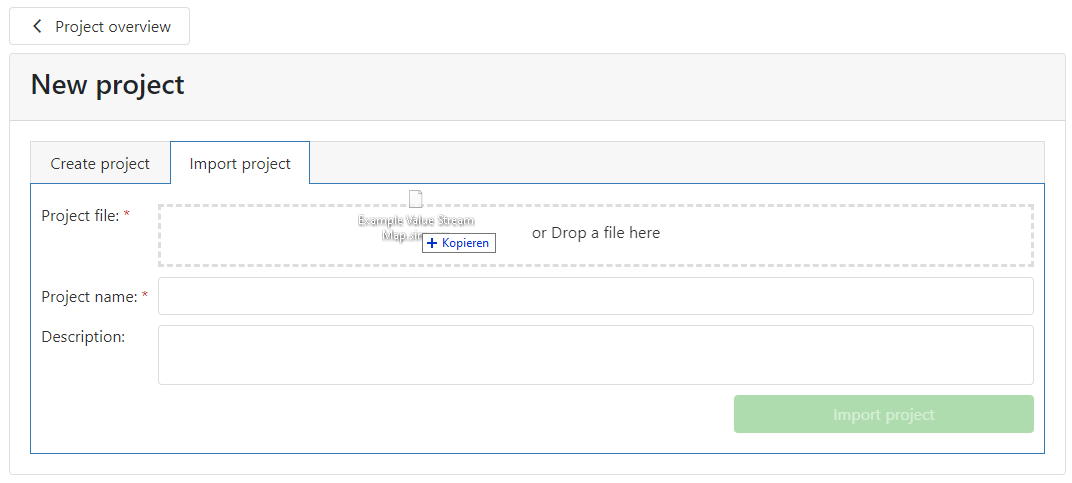Image resolution: width=1072 pixels, height=483 pixels.
Task: Click the dragged document file icon
Action: [x=416, y=199]
